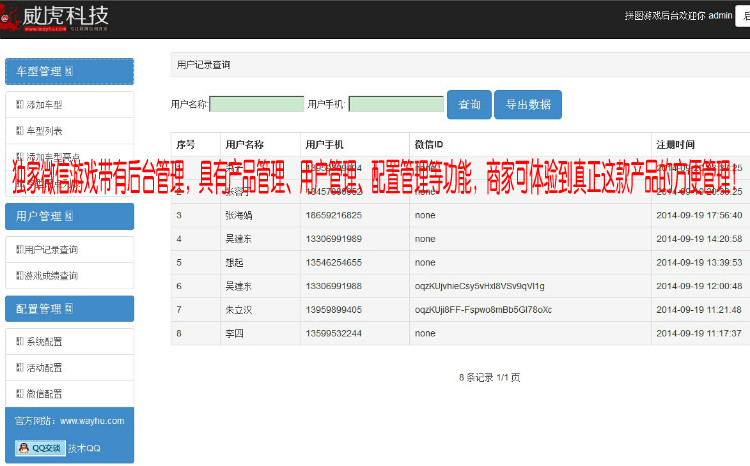750x466 pixels.
Task: Click the icon beside 系统配置
Action: click(20, 342)
